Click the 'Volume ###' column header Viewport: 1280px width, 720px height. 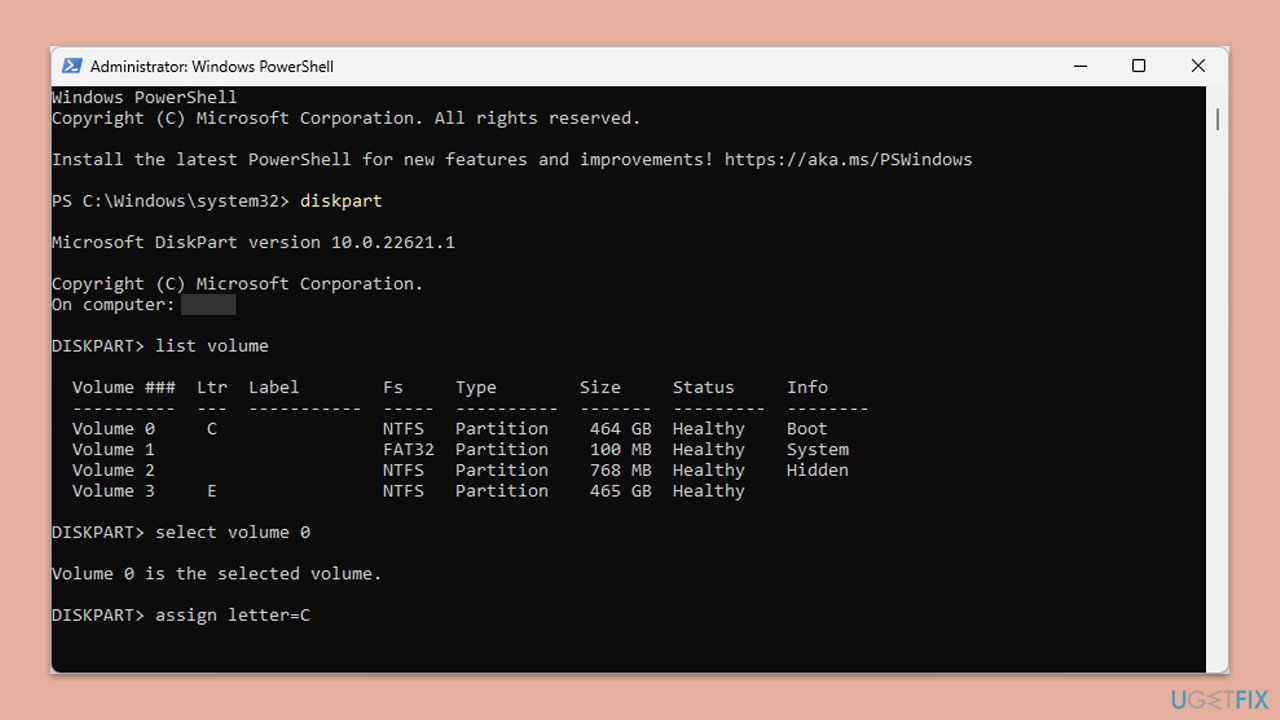(124, 387)
